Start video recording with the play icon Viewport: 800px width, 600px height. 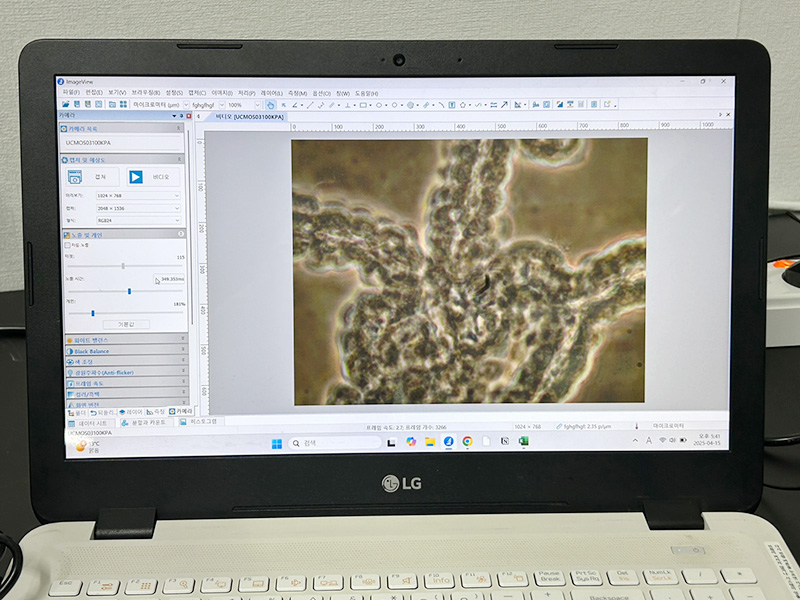(136, 177)
